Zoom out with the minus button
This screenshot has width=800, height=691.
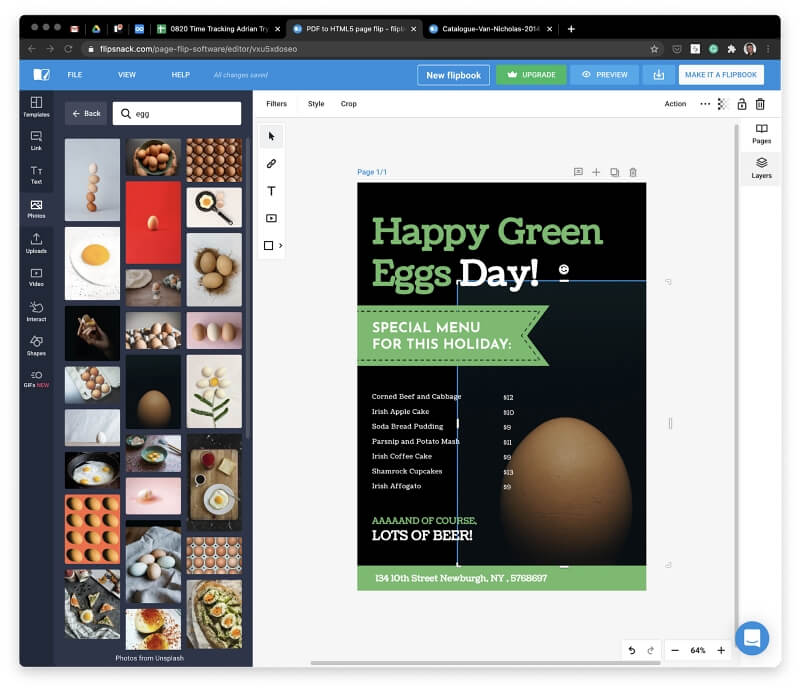[x=675, y=650]
